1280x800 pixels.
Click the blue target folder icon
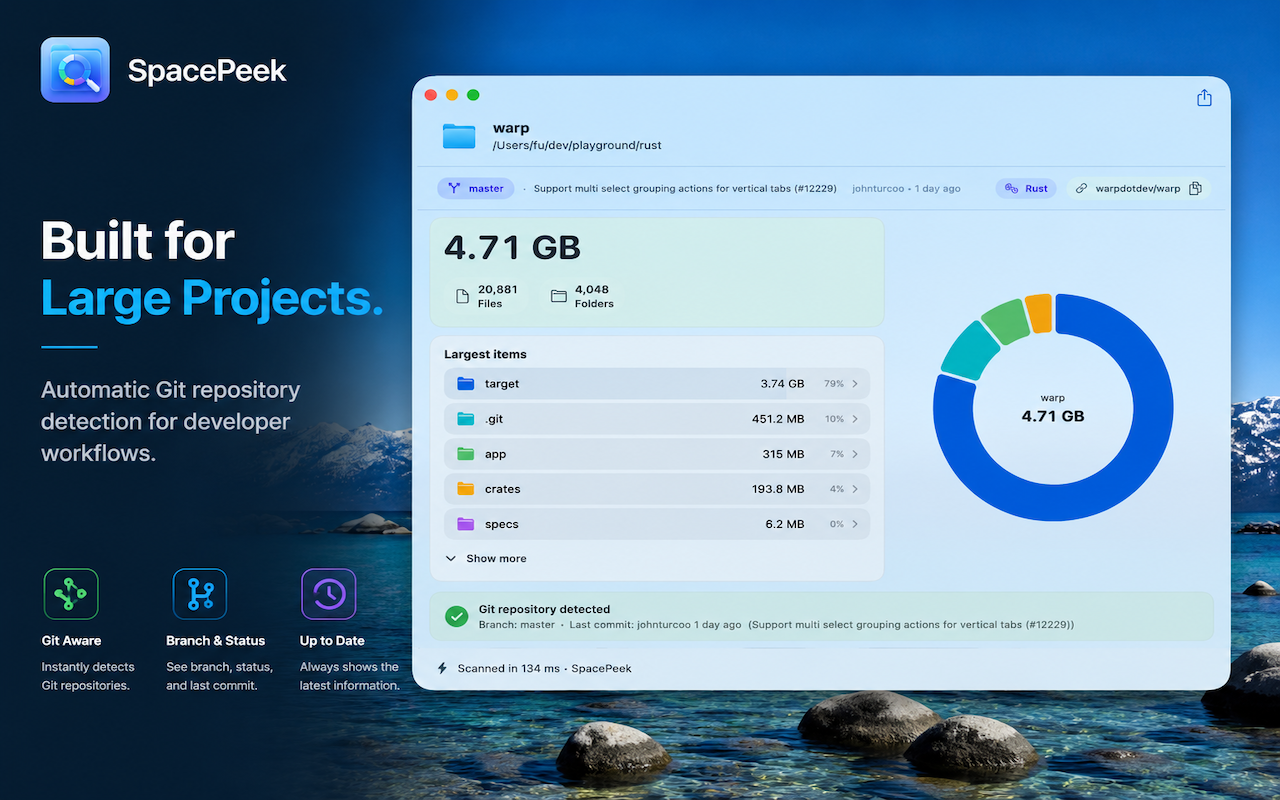click(465, 383)
